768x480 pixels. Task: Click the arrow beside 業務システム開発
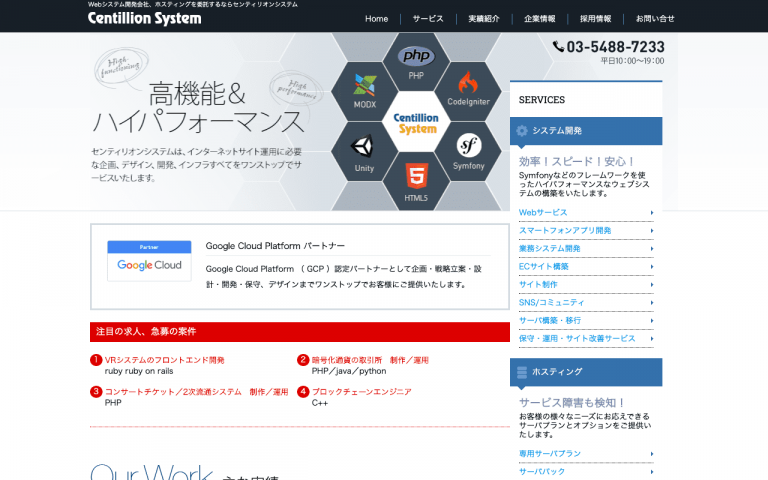(x=652, y=249)
